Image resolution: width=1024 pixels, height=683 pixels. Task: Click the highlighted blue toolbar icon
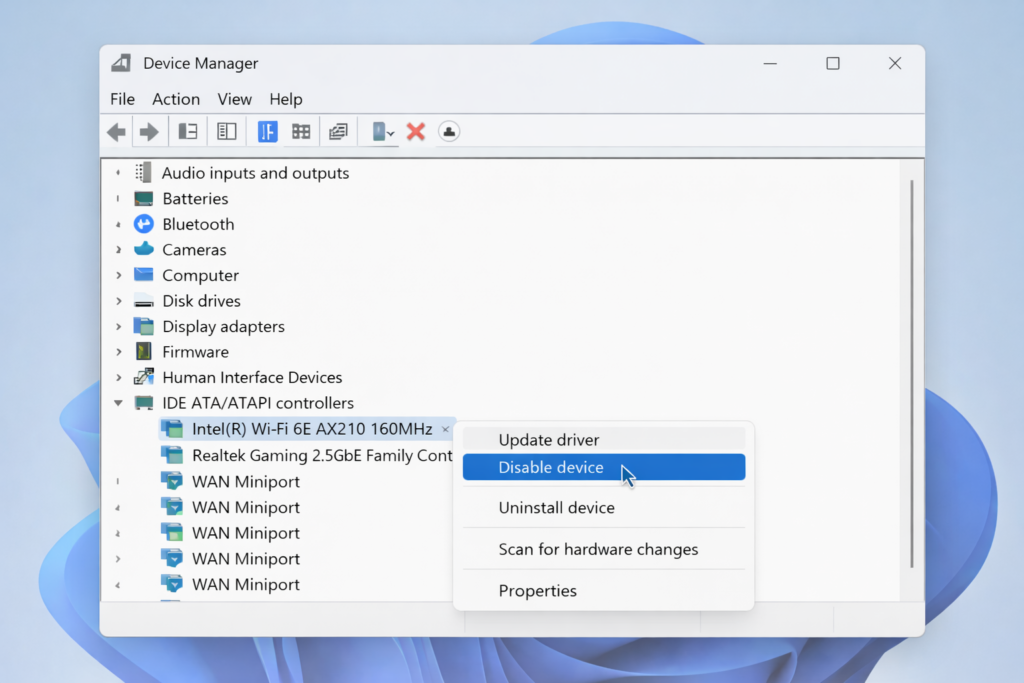[267, 132]
